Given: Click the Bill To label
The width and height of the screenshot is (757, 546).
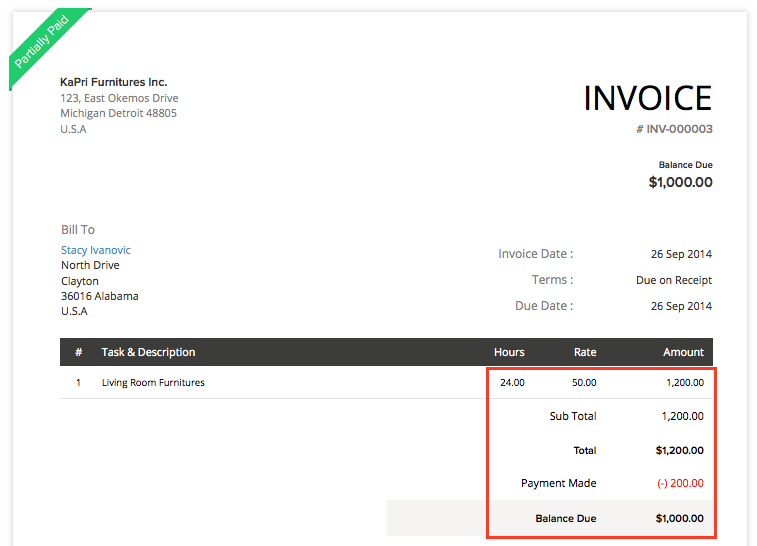Looking at the screenshot, I should [x=78, y=230].
